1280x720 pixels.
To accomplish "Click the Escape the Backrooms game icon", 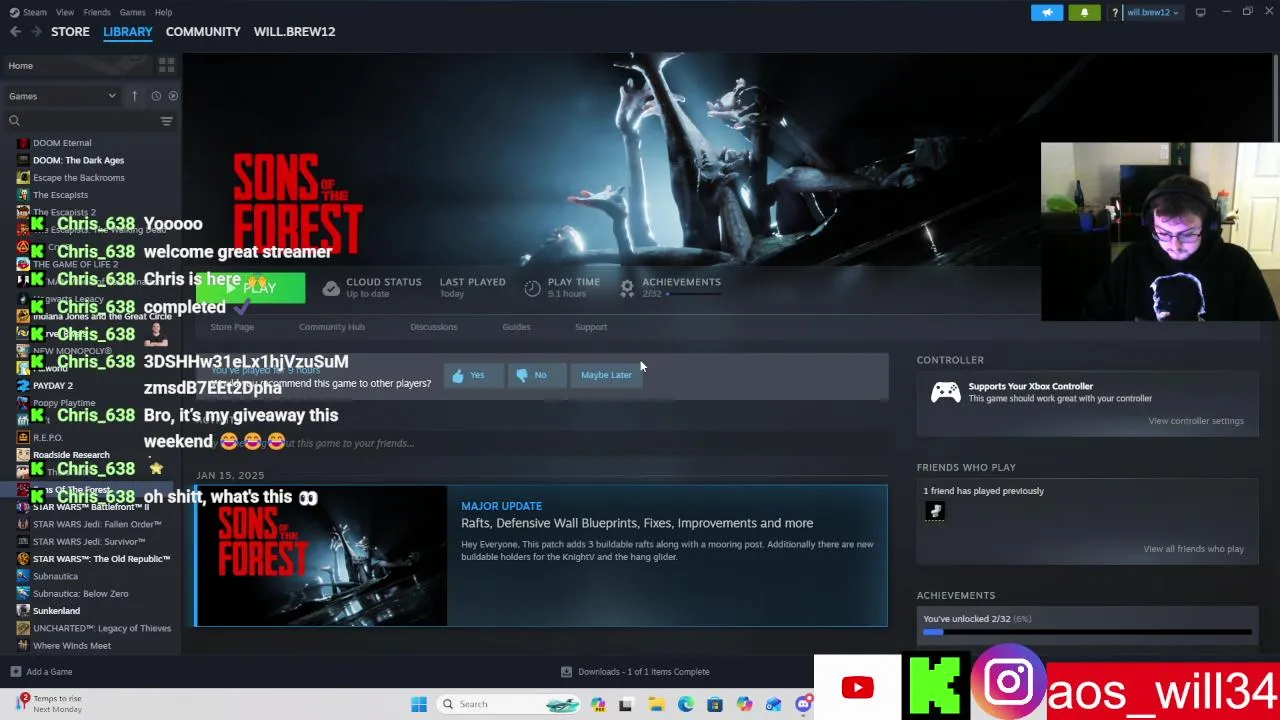I will (x=23, y=178).
